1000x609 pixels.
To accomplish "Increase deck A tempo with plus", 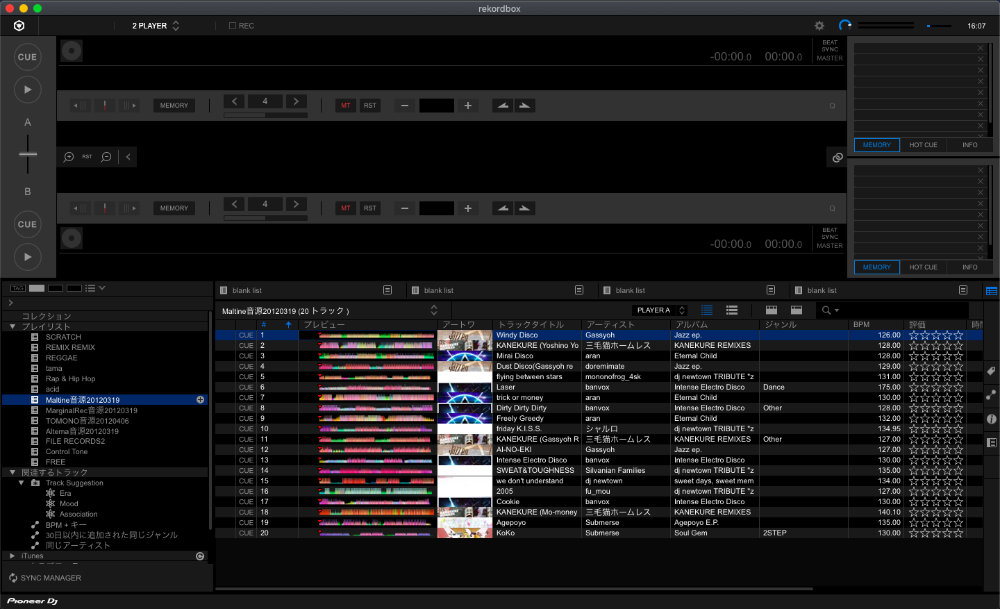I will [467, 105].
